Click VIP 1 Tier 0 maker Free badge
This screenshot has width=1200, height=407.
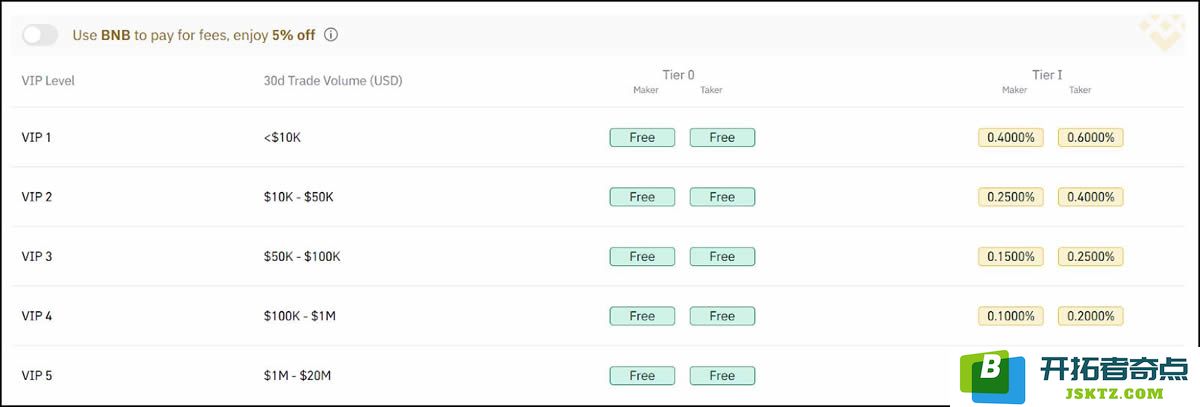[x=642, y=137]
